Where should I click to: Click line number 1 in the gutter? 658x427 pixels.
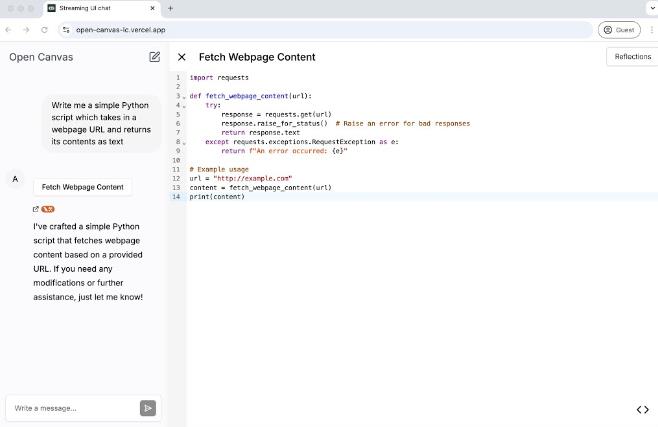pos(178,78)
